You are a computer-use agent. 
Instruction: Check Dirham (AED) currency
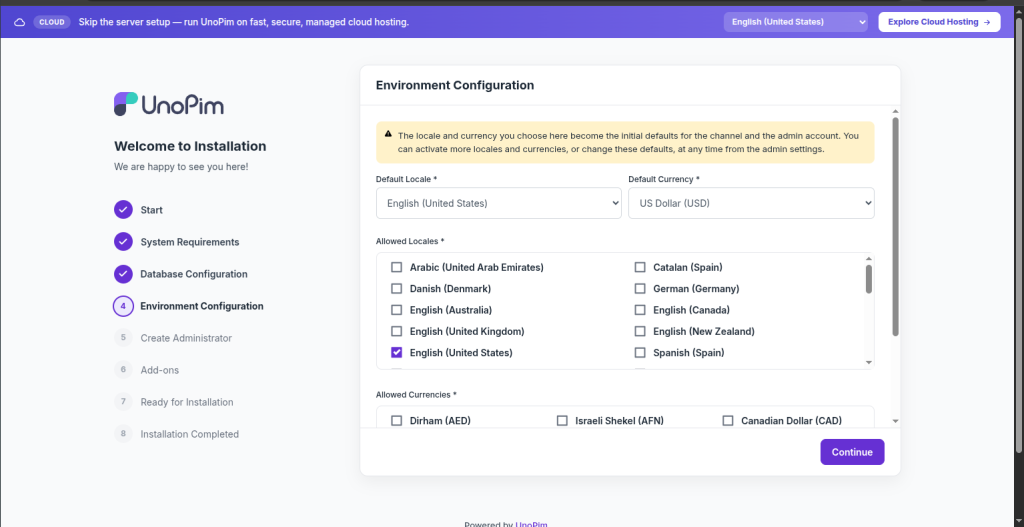(x=396, y=421)
